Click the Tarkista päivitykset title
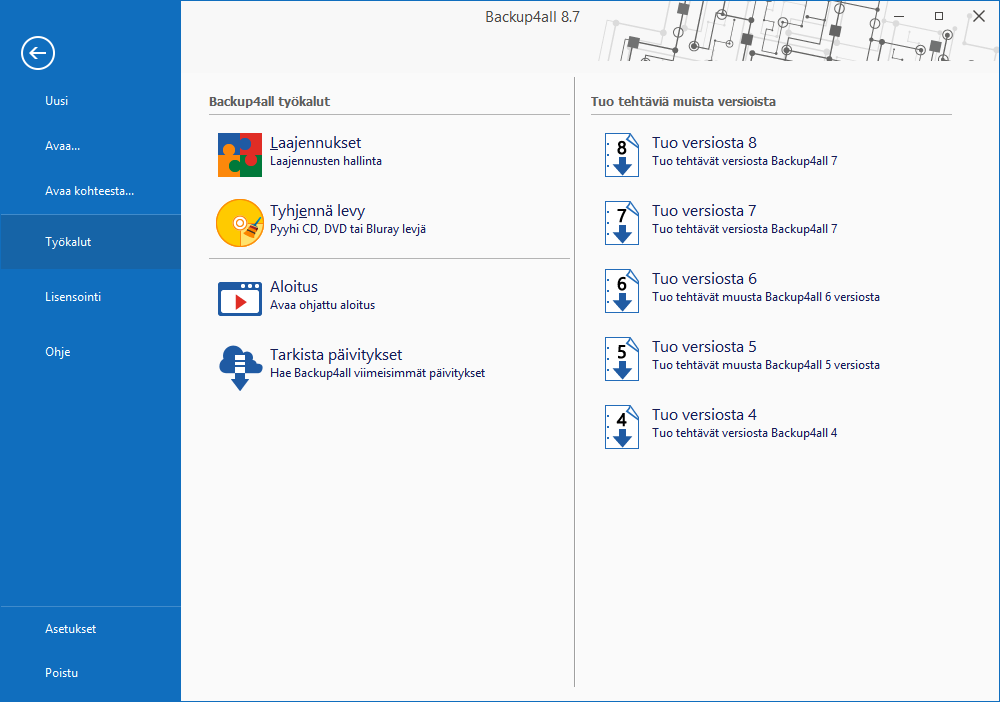 point(336,355)
